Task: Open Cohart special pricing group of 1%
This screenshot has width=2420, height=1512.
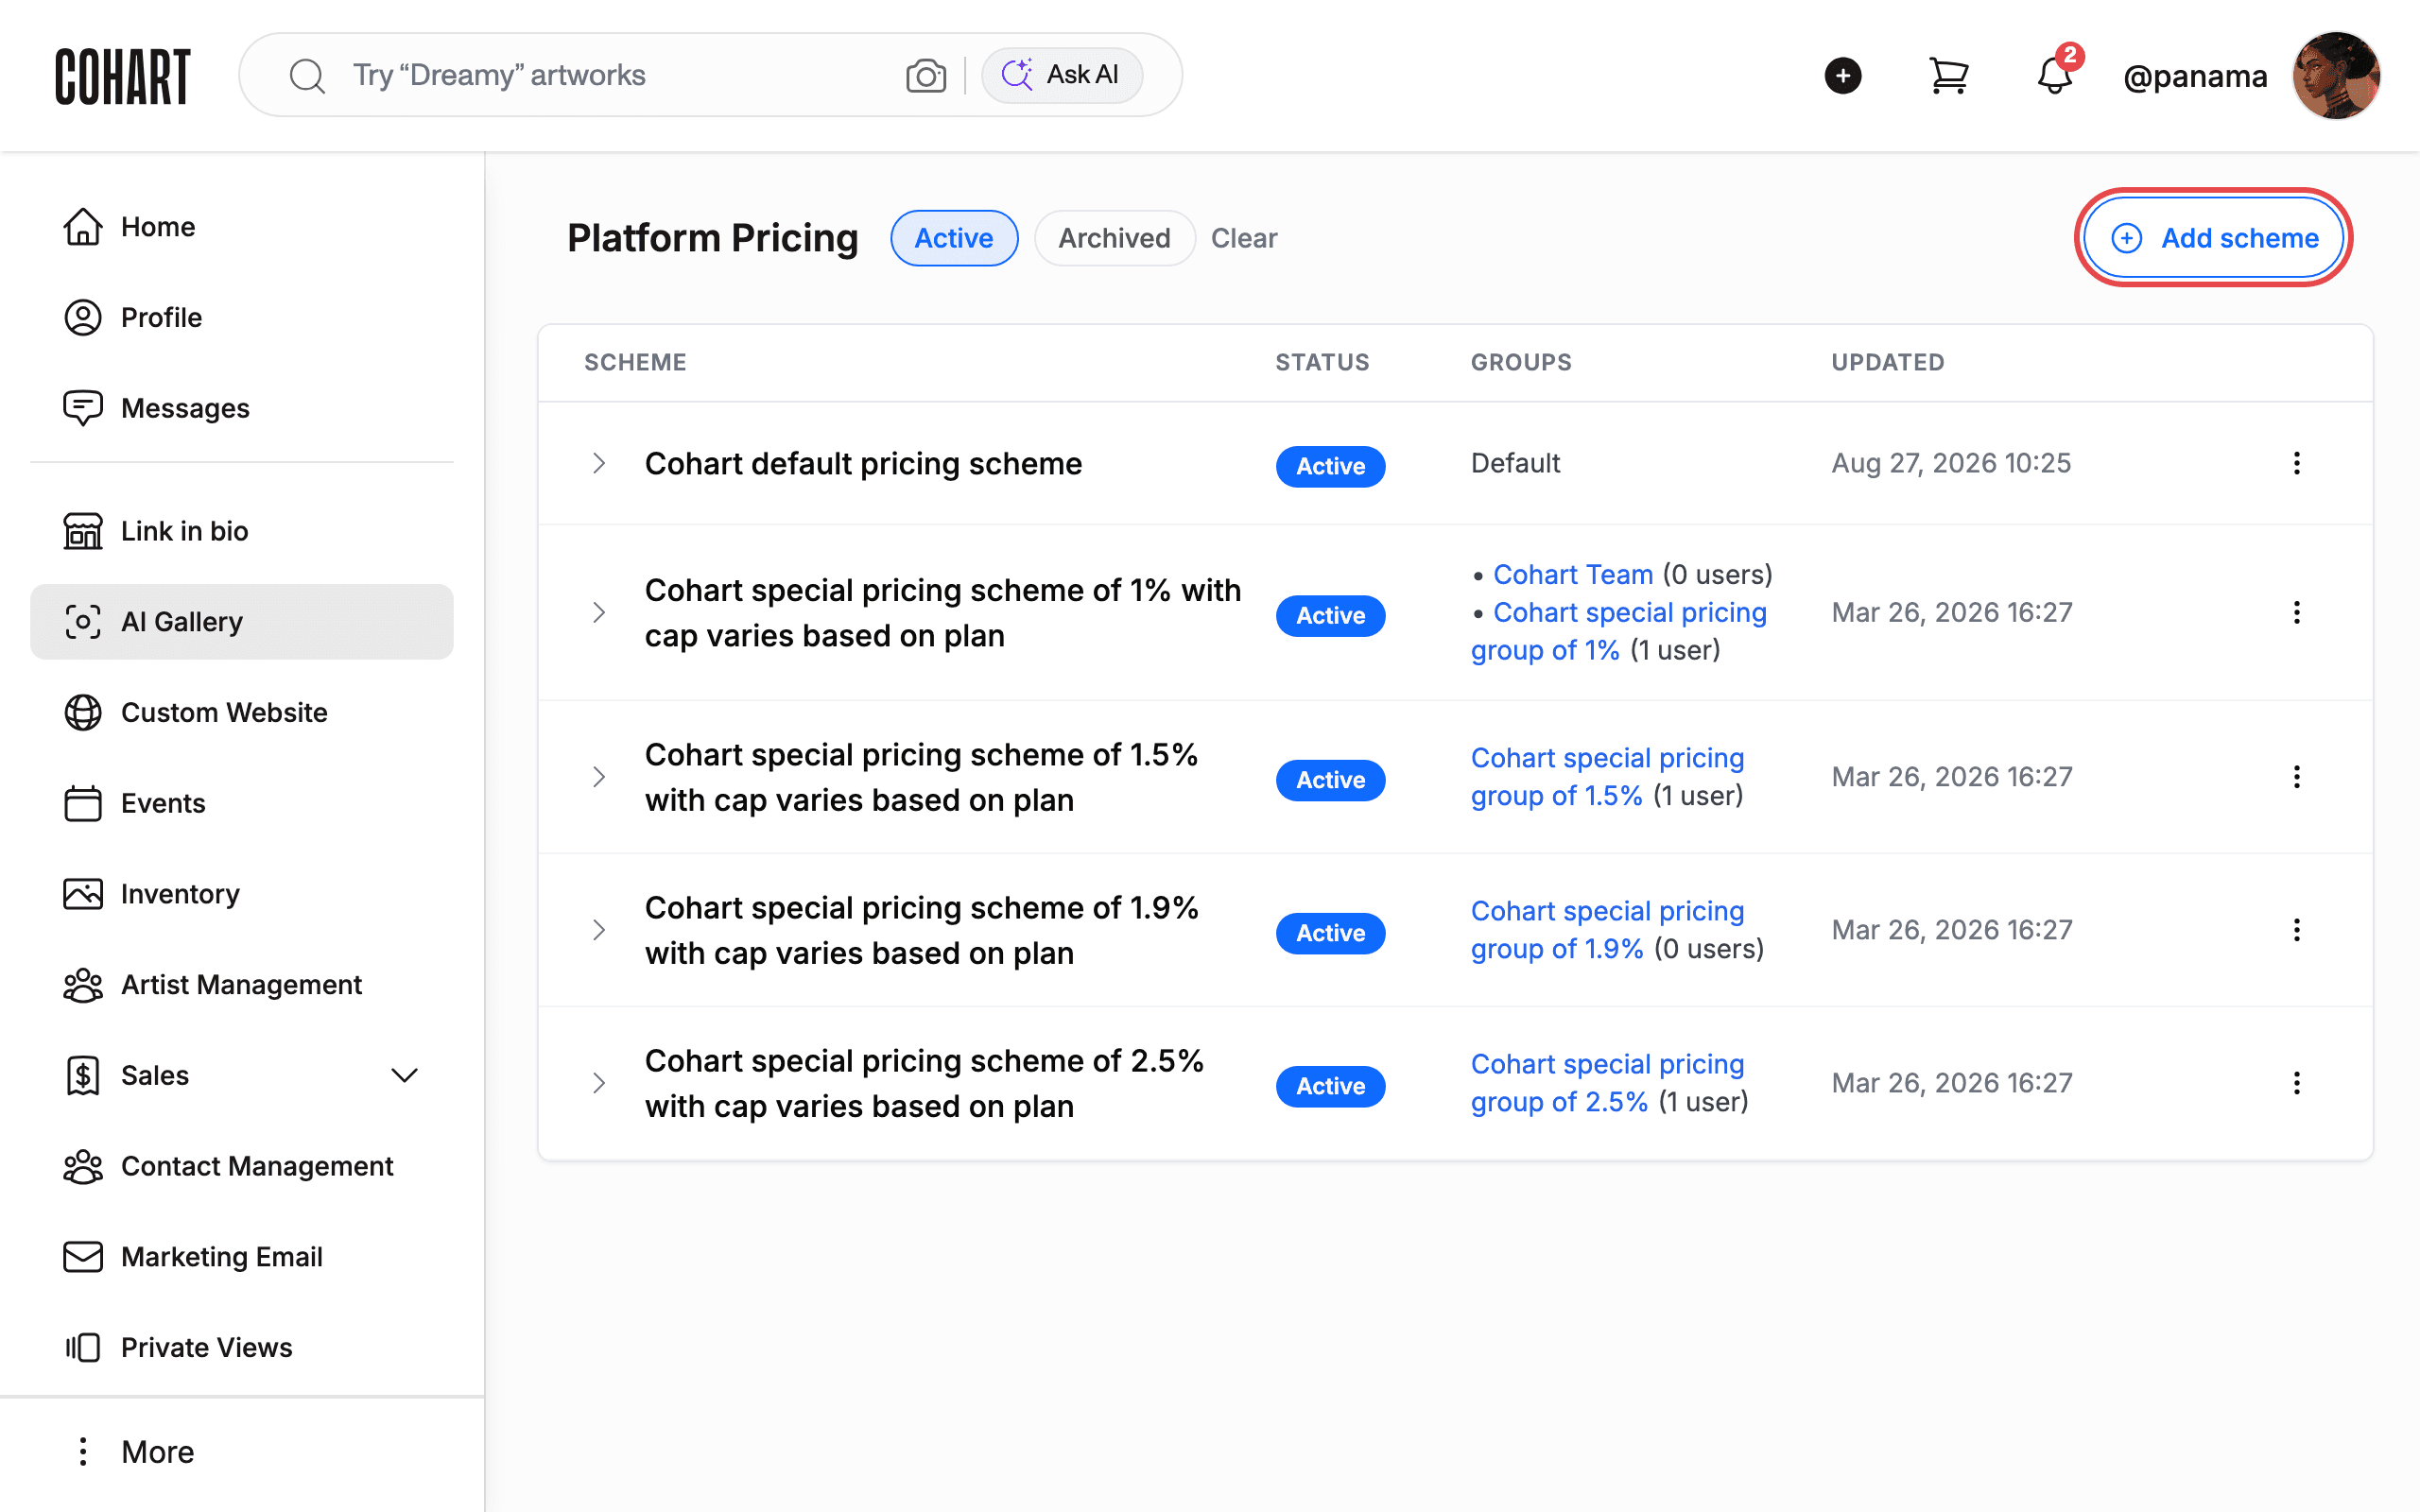Action: pos(1618,631)
